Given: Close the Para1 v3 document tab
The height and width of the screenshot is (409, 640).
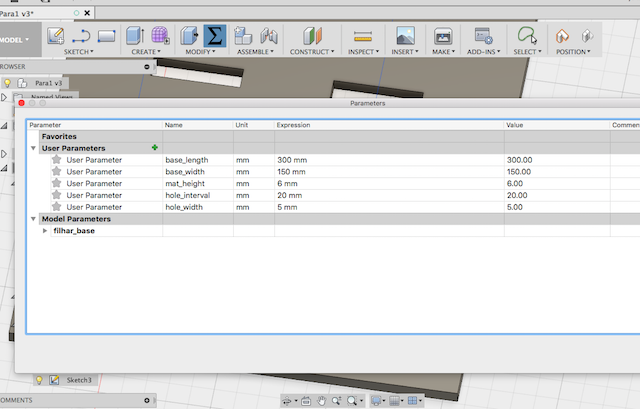Looking at the screenshot, I should tap(87, 13).
